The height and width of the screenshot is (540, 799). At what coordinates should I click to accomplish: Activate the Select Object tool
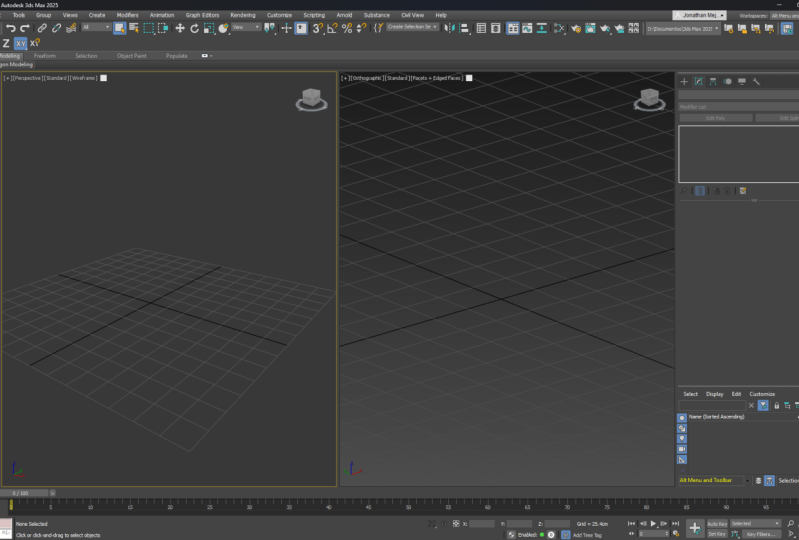tap(119, 29)
